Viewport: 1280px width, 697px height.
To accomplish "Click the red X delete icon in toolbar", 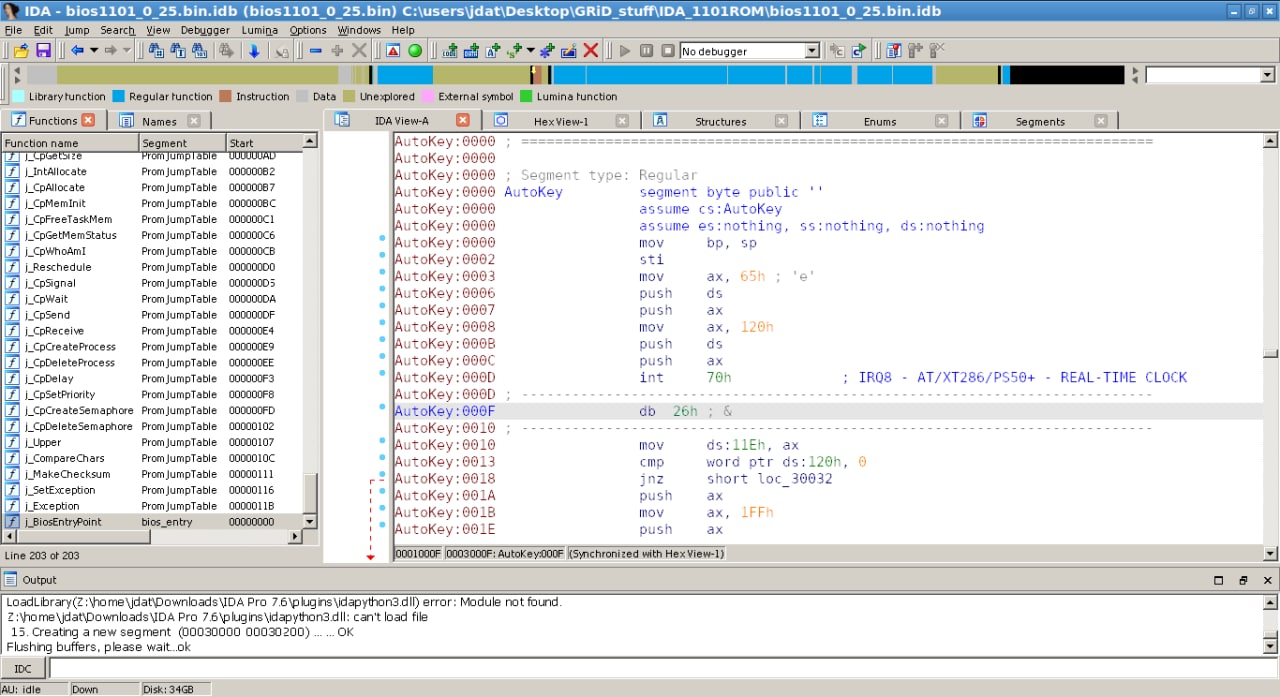I will (x=591, y=51).
